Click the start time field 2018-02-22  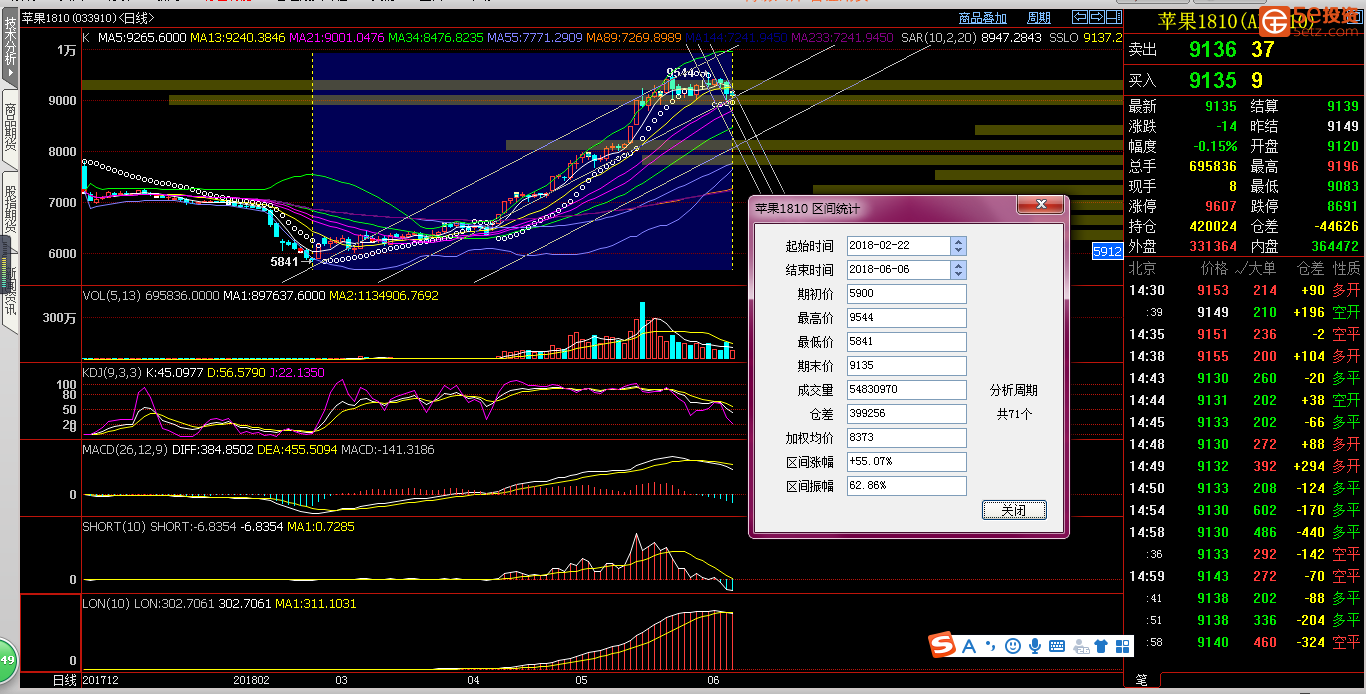tap(899, 246)
